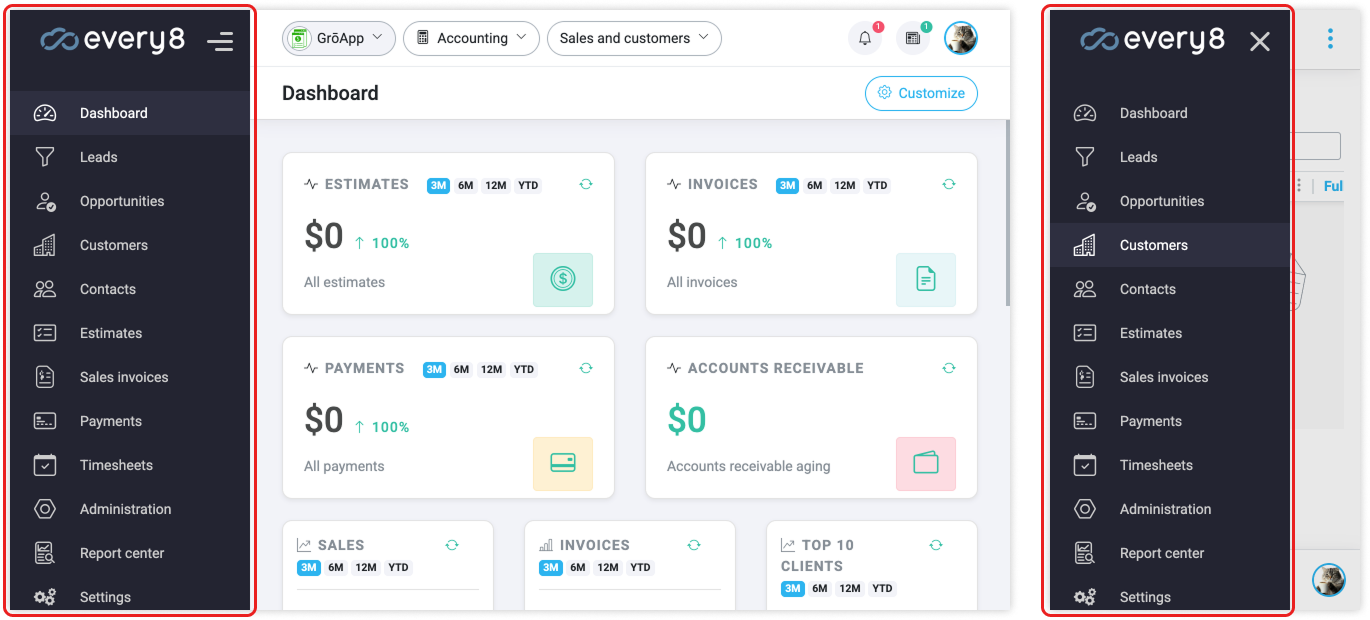Expand the Sales and customers dropdown

(x=634, y=38)
